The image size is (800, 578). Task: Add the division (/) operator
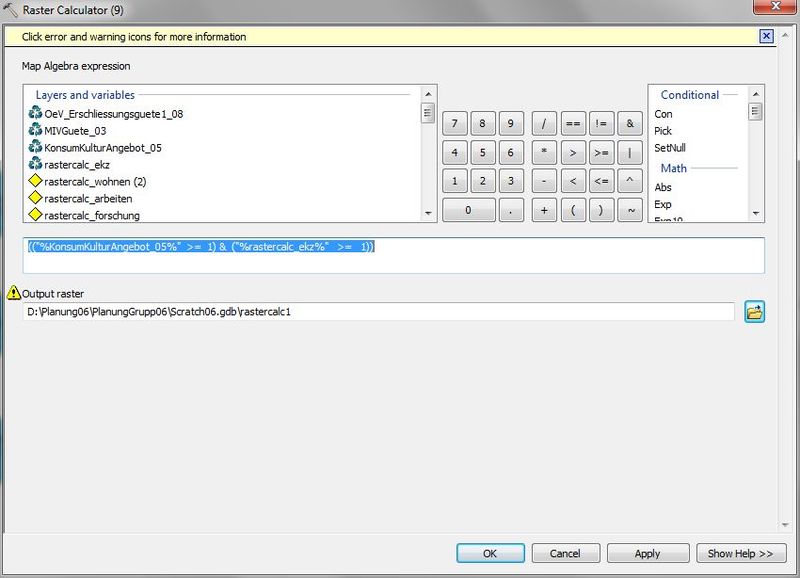[544, 124]
